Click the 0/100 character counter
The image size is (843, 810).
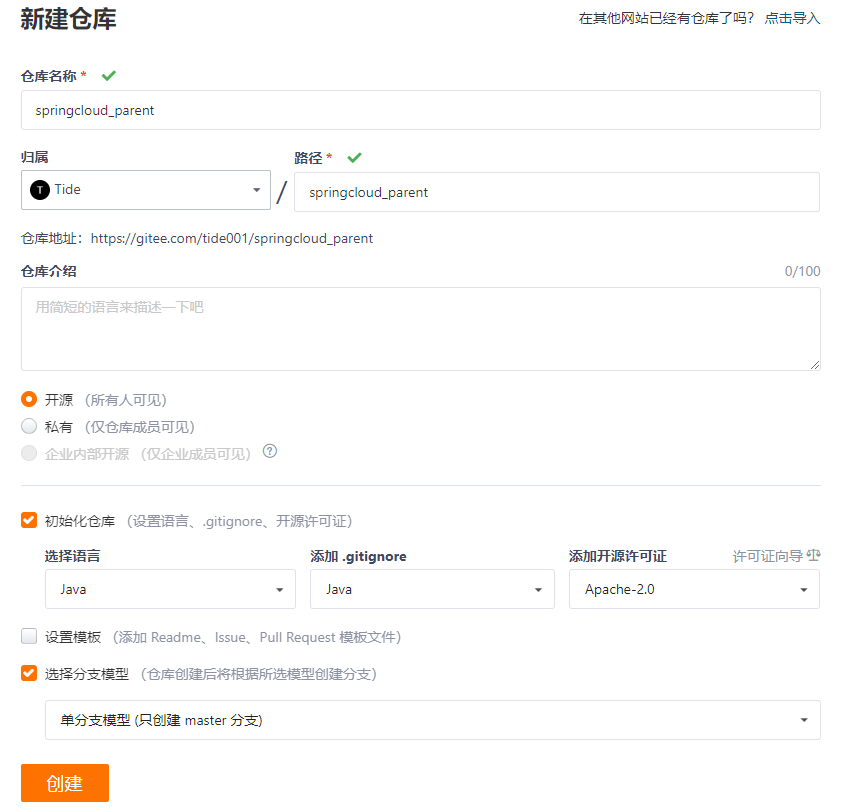coord(803,271)
